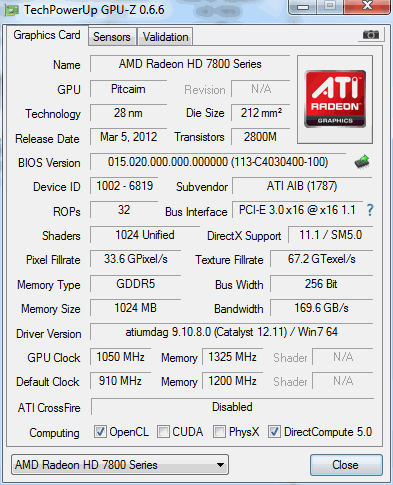Switch to the Validation tab
Image resolution: width=393 pixels, height=485 pixels.
coord(165,37)
